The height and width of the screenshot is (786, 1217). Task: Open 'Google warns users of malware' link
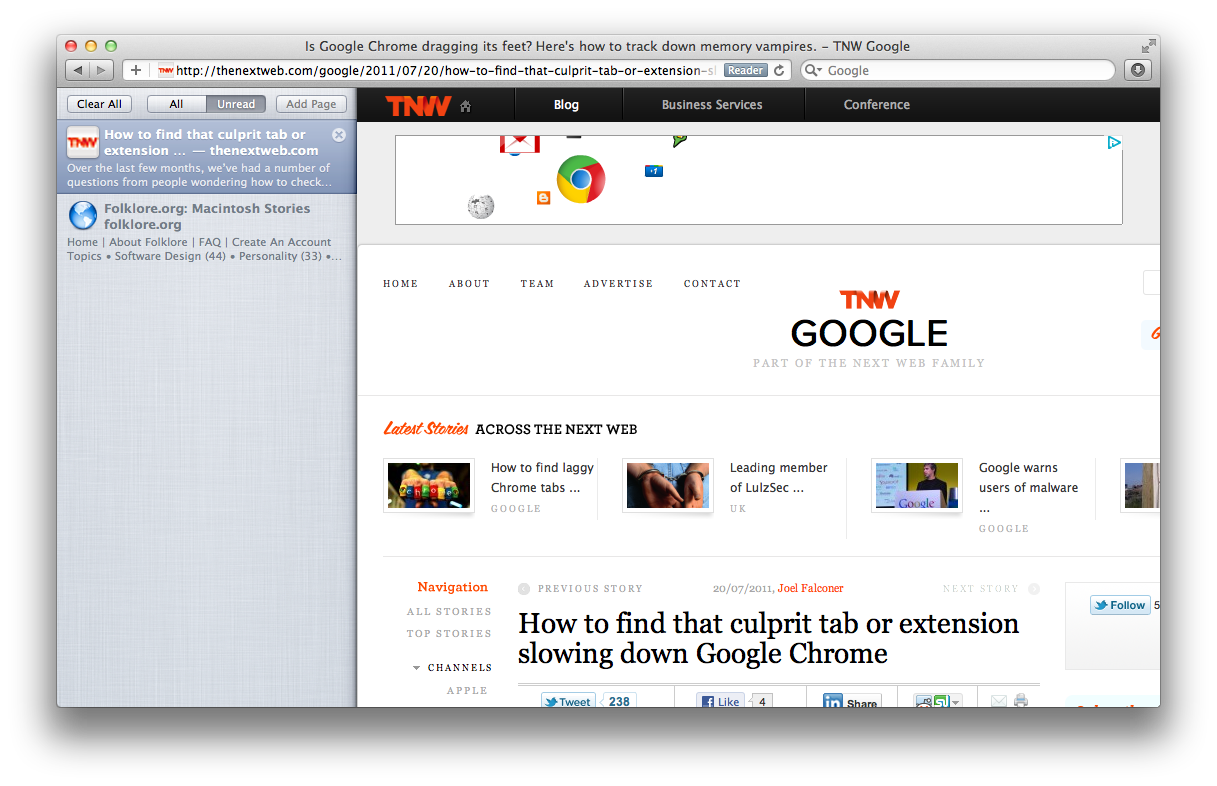tap(1028, 487)
